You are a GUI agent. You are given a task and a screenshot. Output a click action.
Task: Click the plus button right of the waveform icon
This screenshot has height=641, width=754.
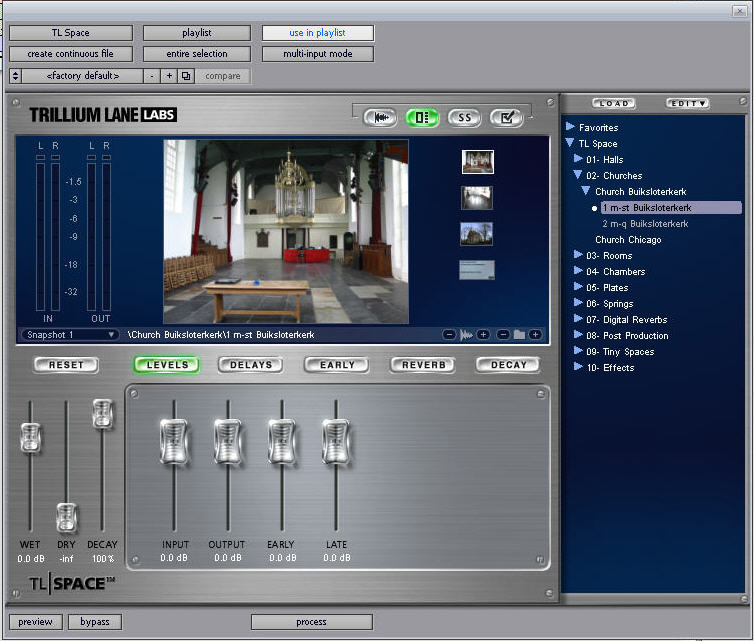(x=483, y=334)
